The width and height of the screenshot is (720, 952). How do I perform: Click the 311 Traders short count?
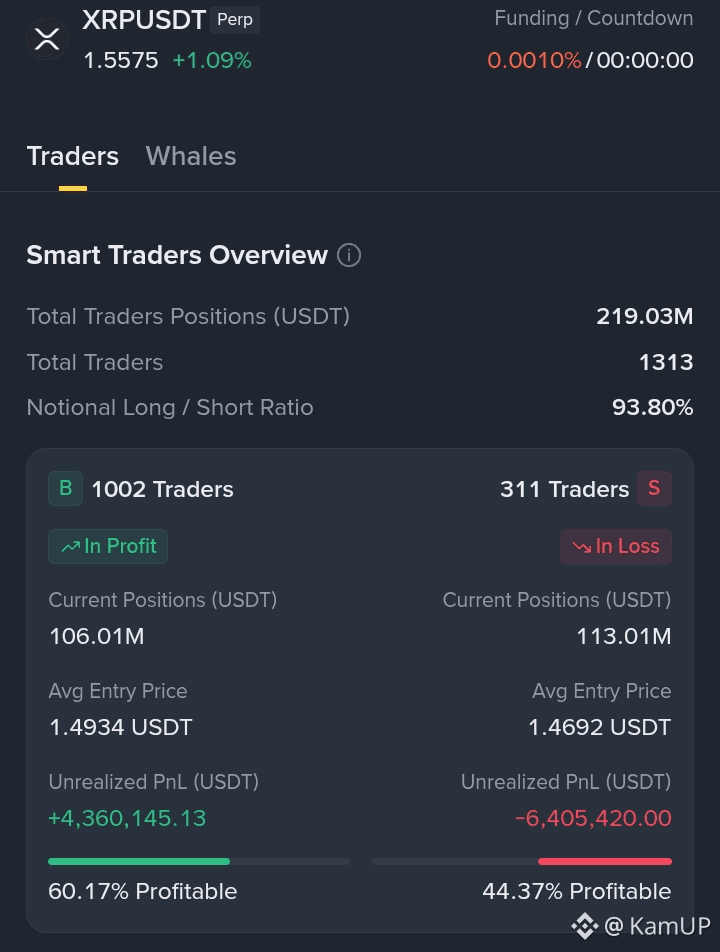point(565,489)
